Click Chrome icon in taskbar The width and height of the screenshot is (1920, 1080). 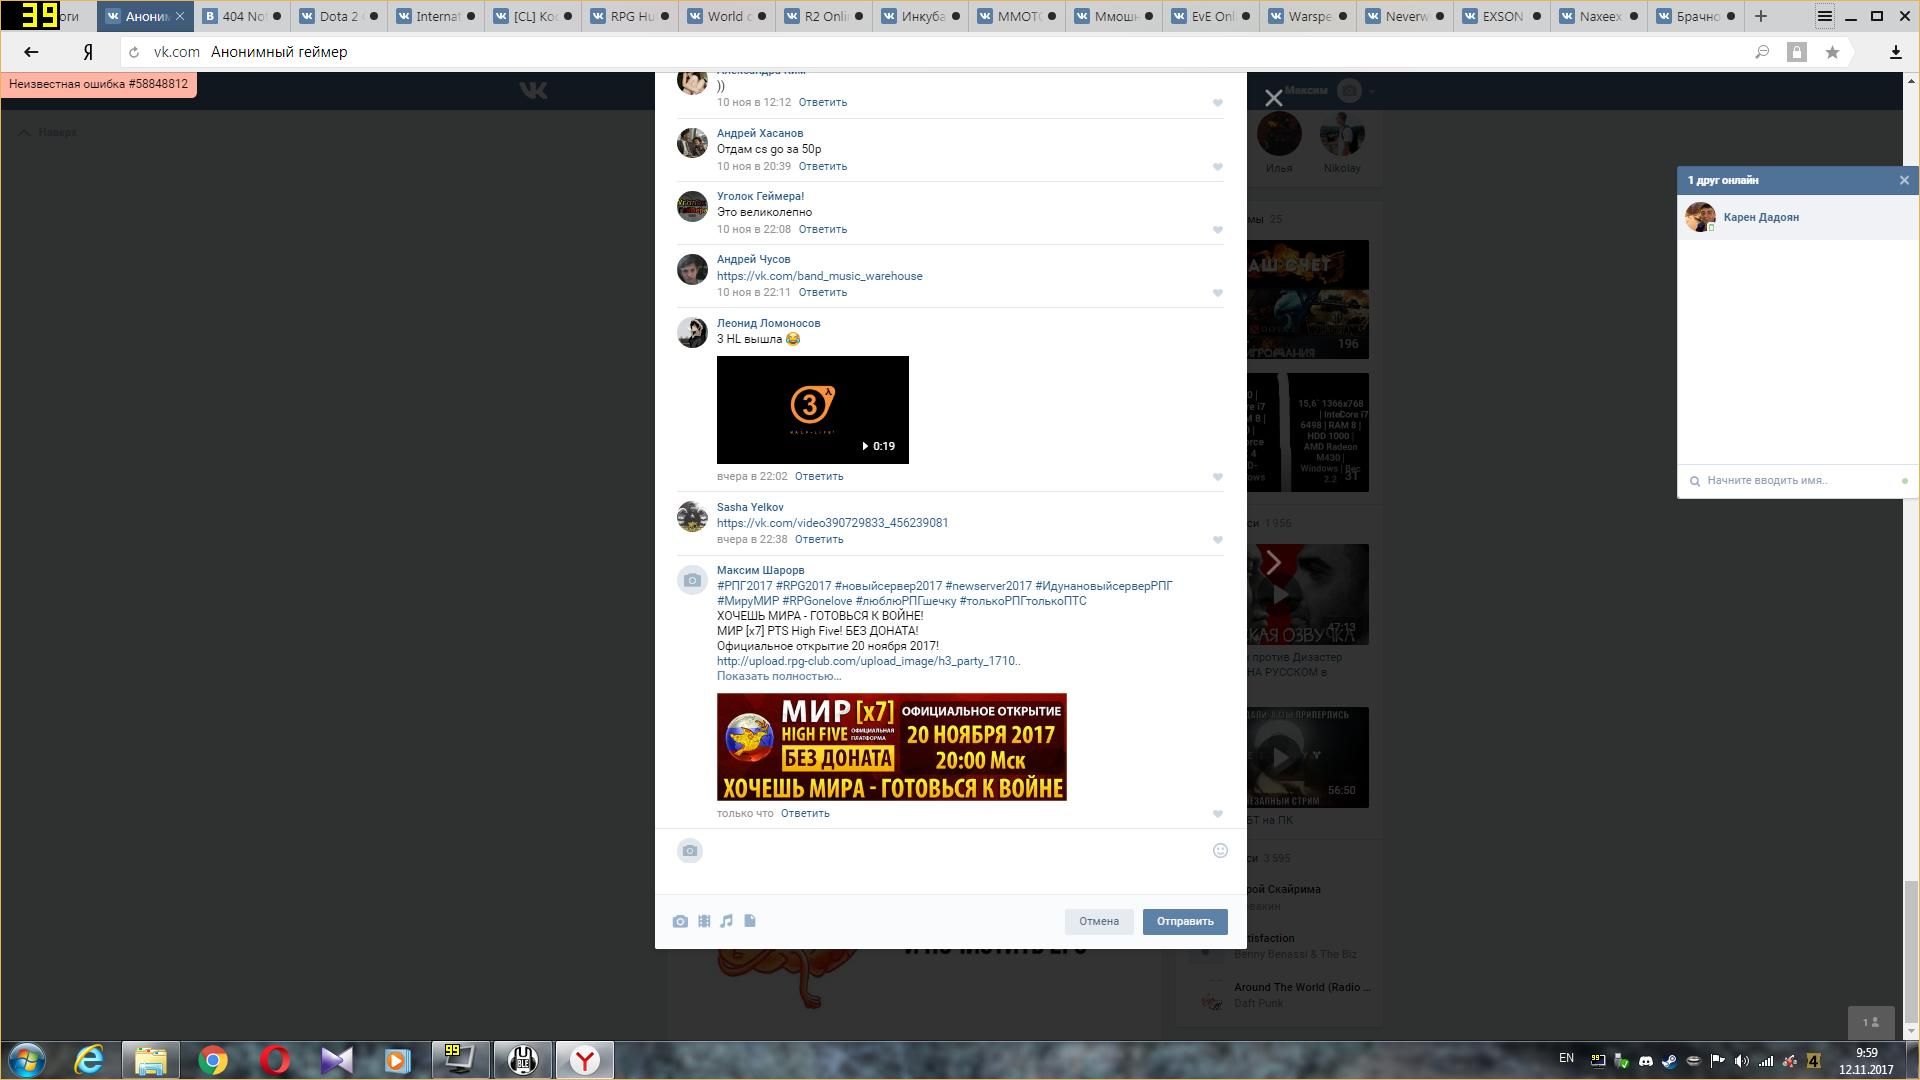(x=213, y=1060)
